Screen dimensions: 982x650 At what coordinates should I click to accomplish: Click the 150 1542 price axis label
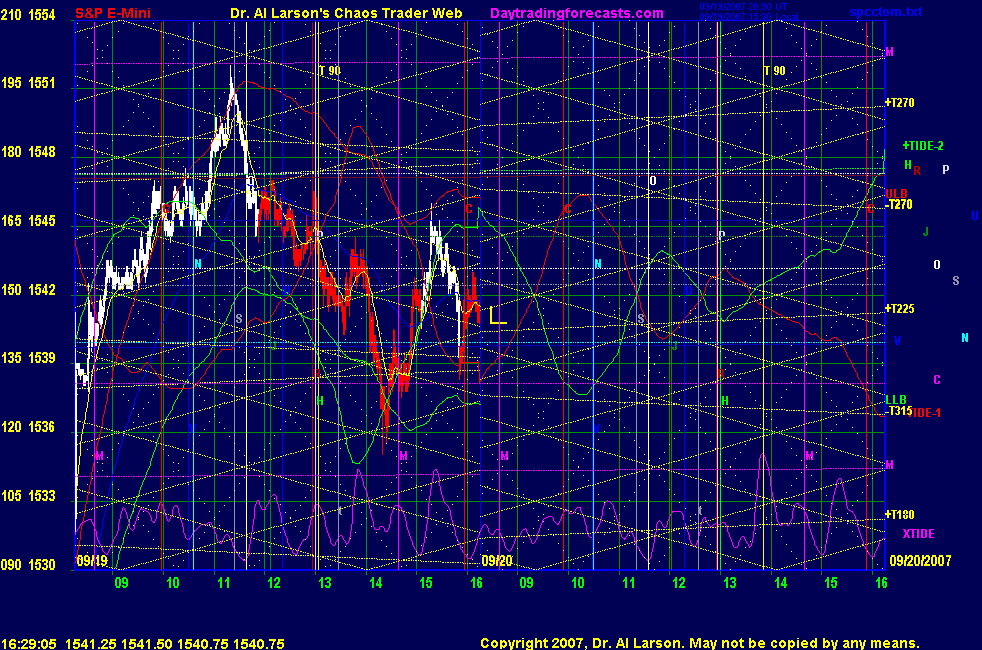(28, 290)
